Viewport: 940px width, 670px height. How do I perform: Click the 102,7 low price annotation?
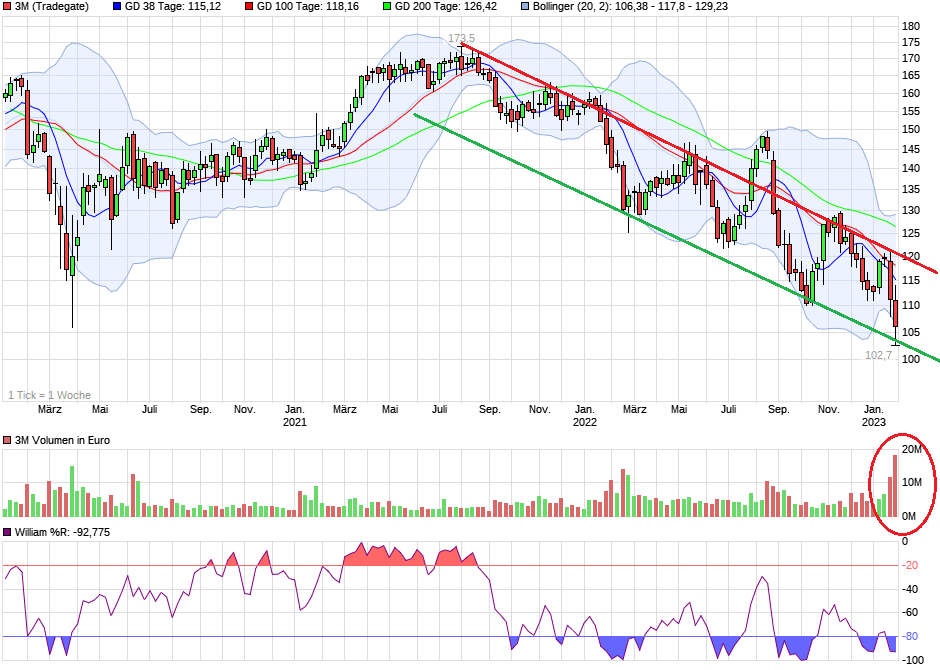pos(877,353)
